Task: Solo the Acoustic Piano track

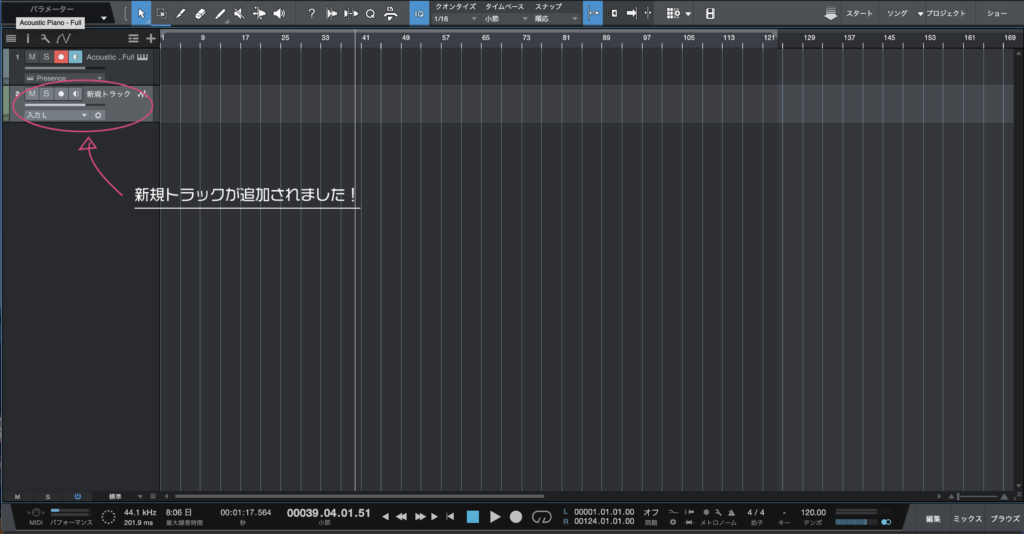Action: pyautogui.click(x=46, y=57)
